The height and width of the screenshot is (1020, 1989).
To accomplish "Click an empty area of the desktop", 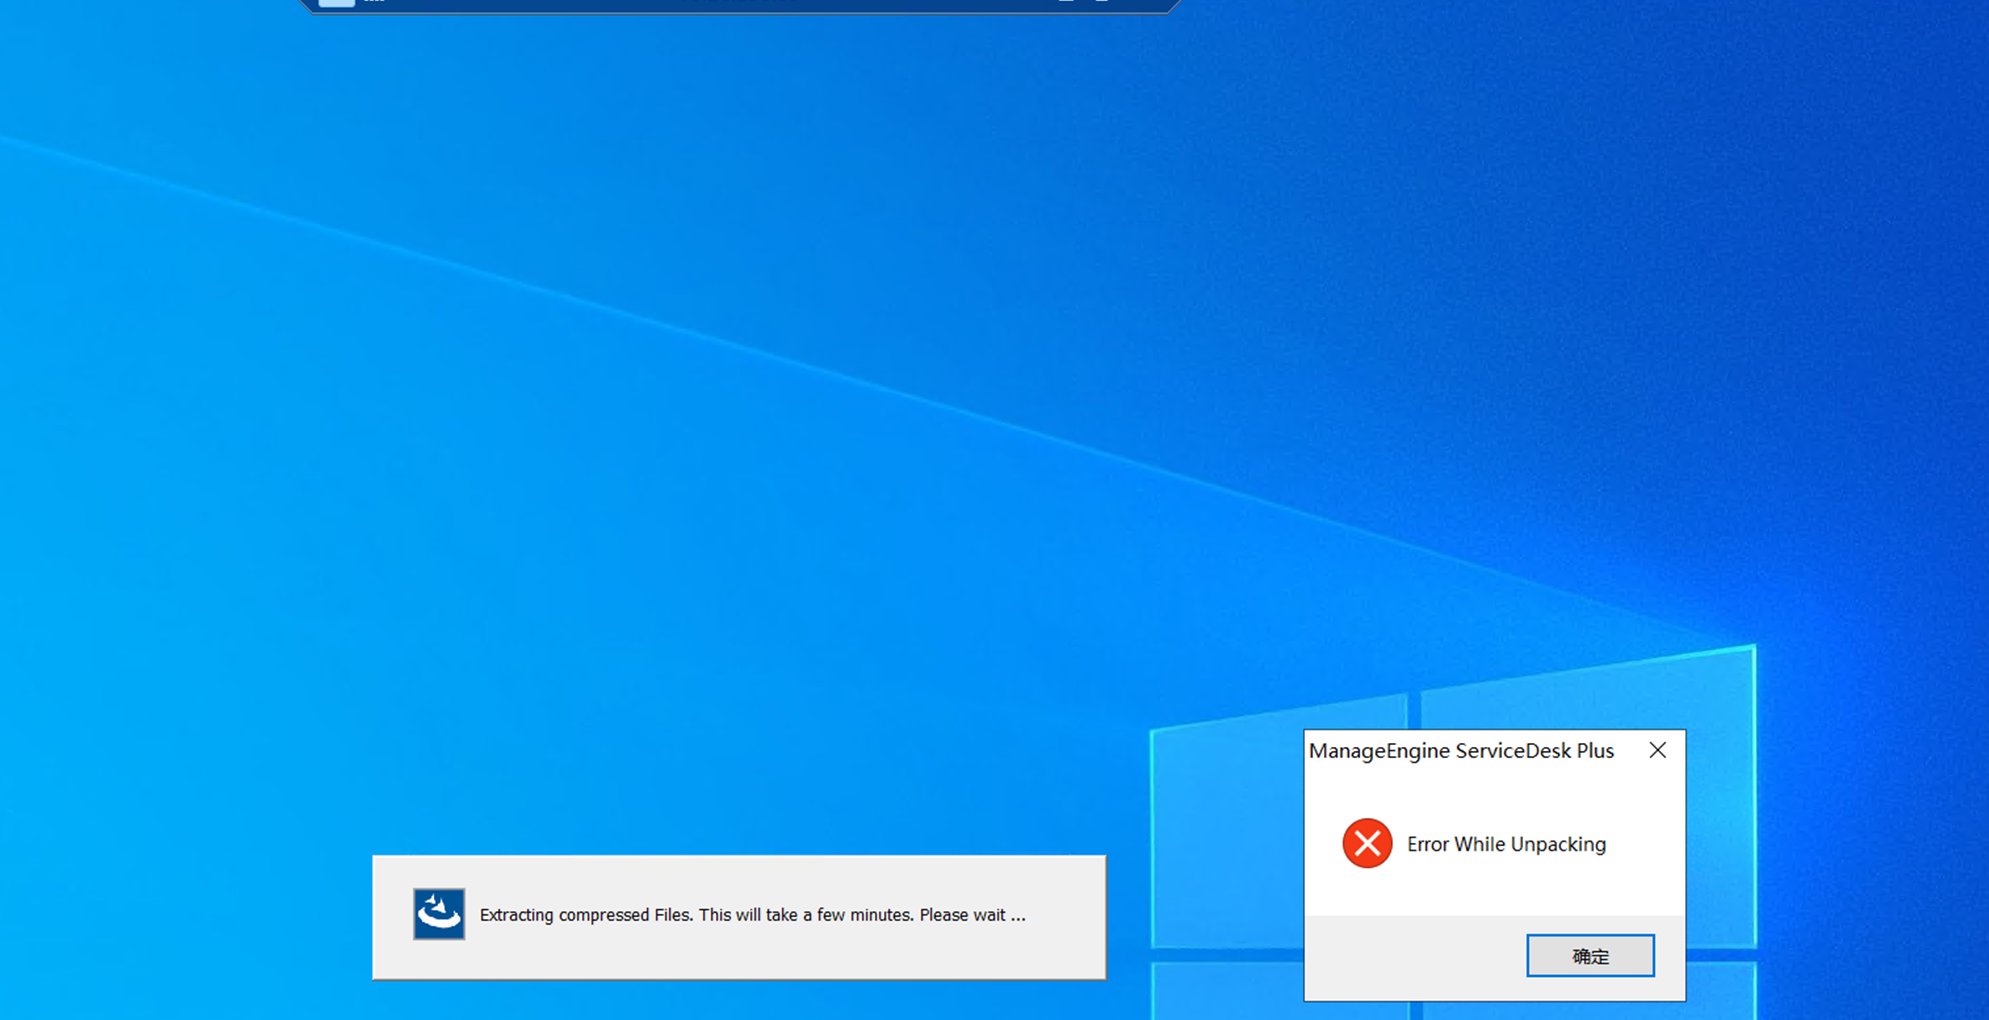I will pos(700,450).
